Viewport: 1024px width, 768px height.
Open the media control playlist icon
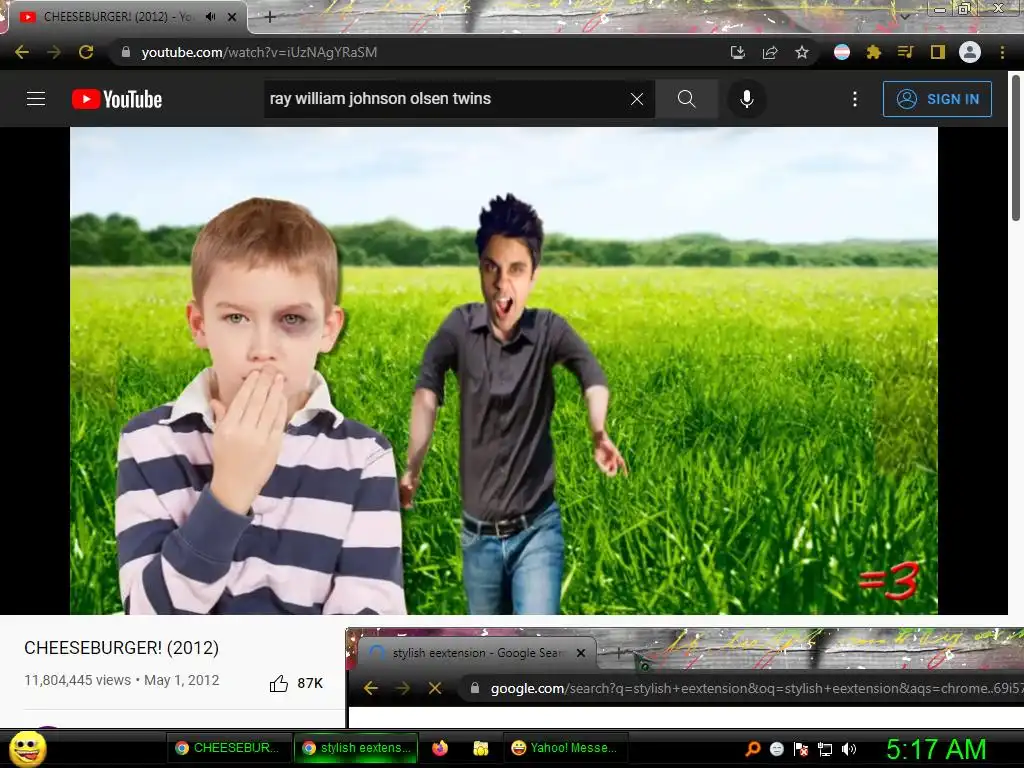coord(906,52)
